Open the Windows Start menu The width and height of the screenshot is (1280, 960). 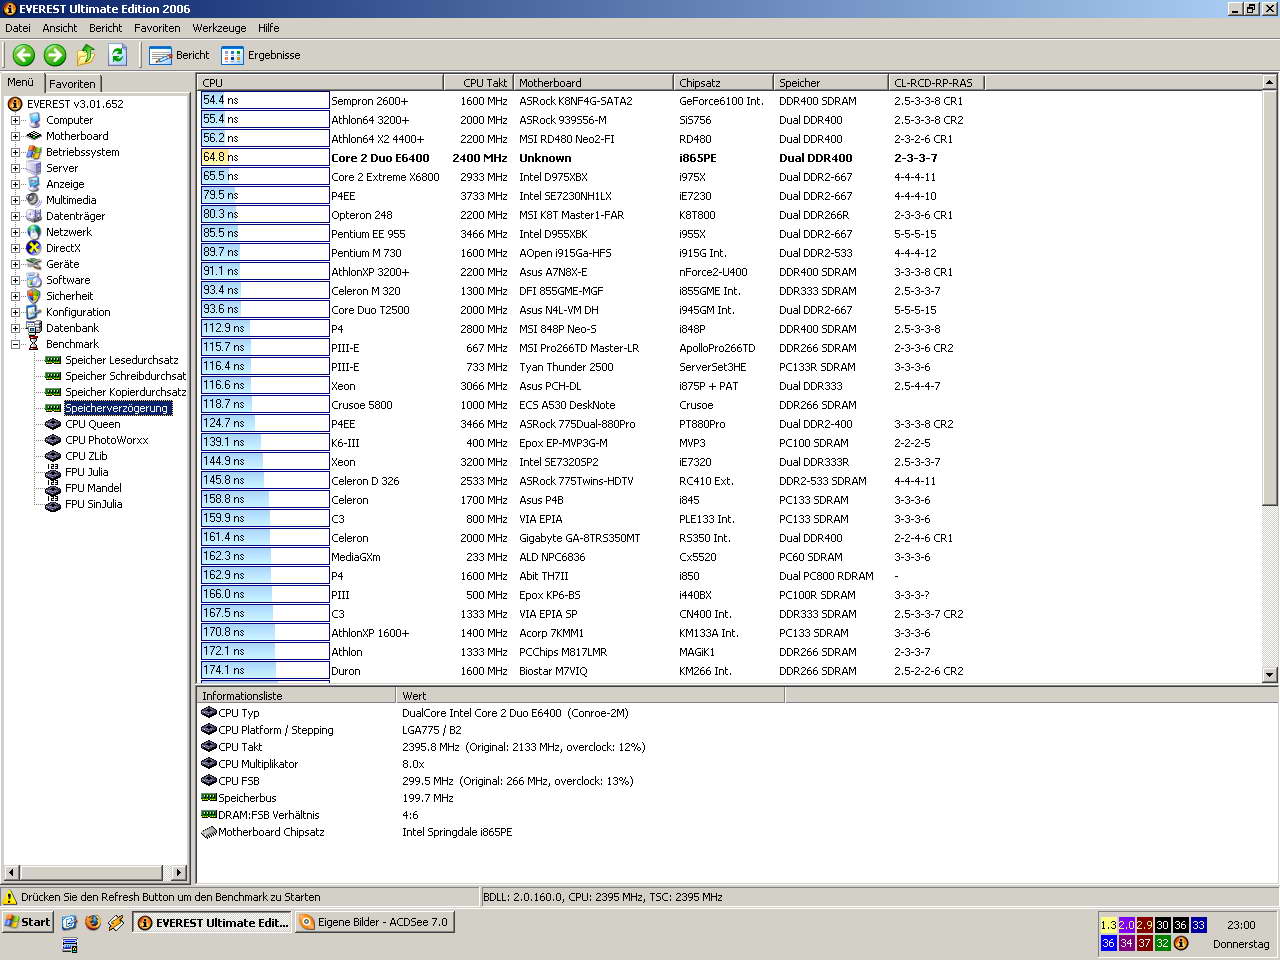[x=28, y=922]
